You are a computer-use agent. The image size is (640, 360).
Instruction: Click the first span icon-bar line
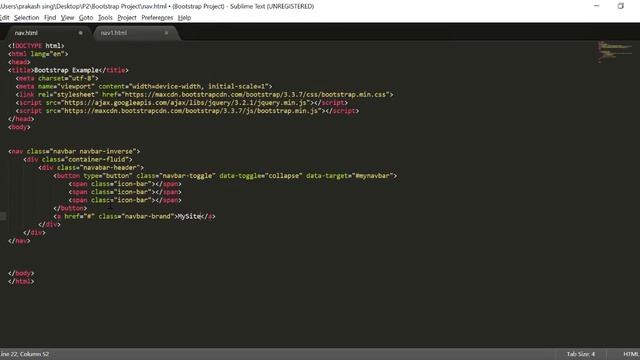tap(125, 184)
